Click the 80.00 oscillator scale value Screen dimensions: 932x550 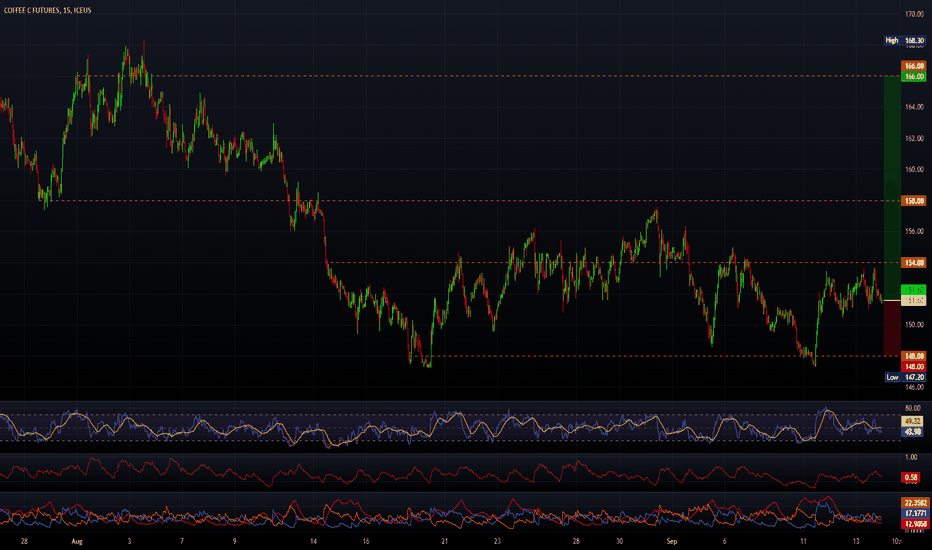tap(912, 408)
